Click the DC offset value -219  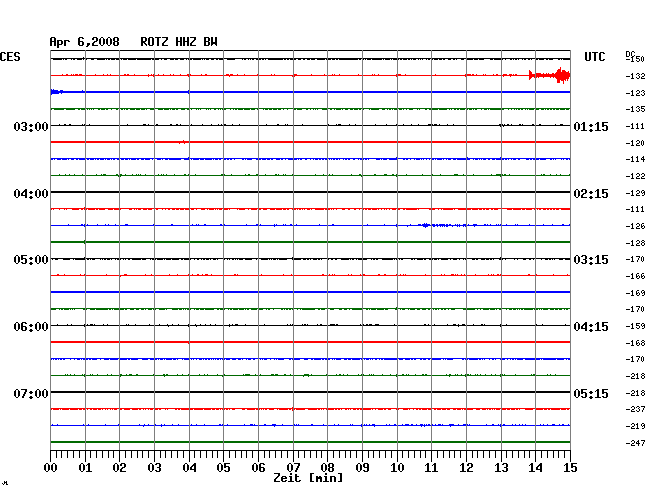[635, 426]
